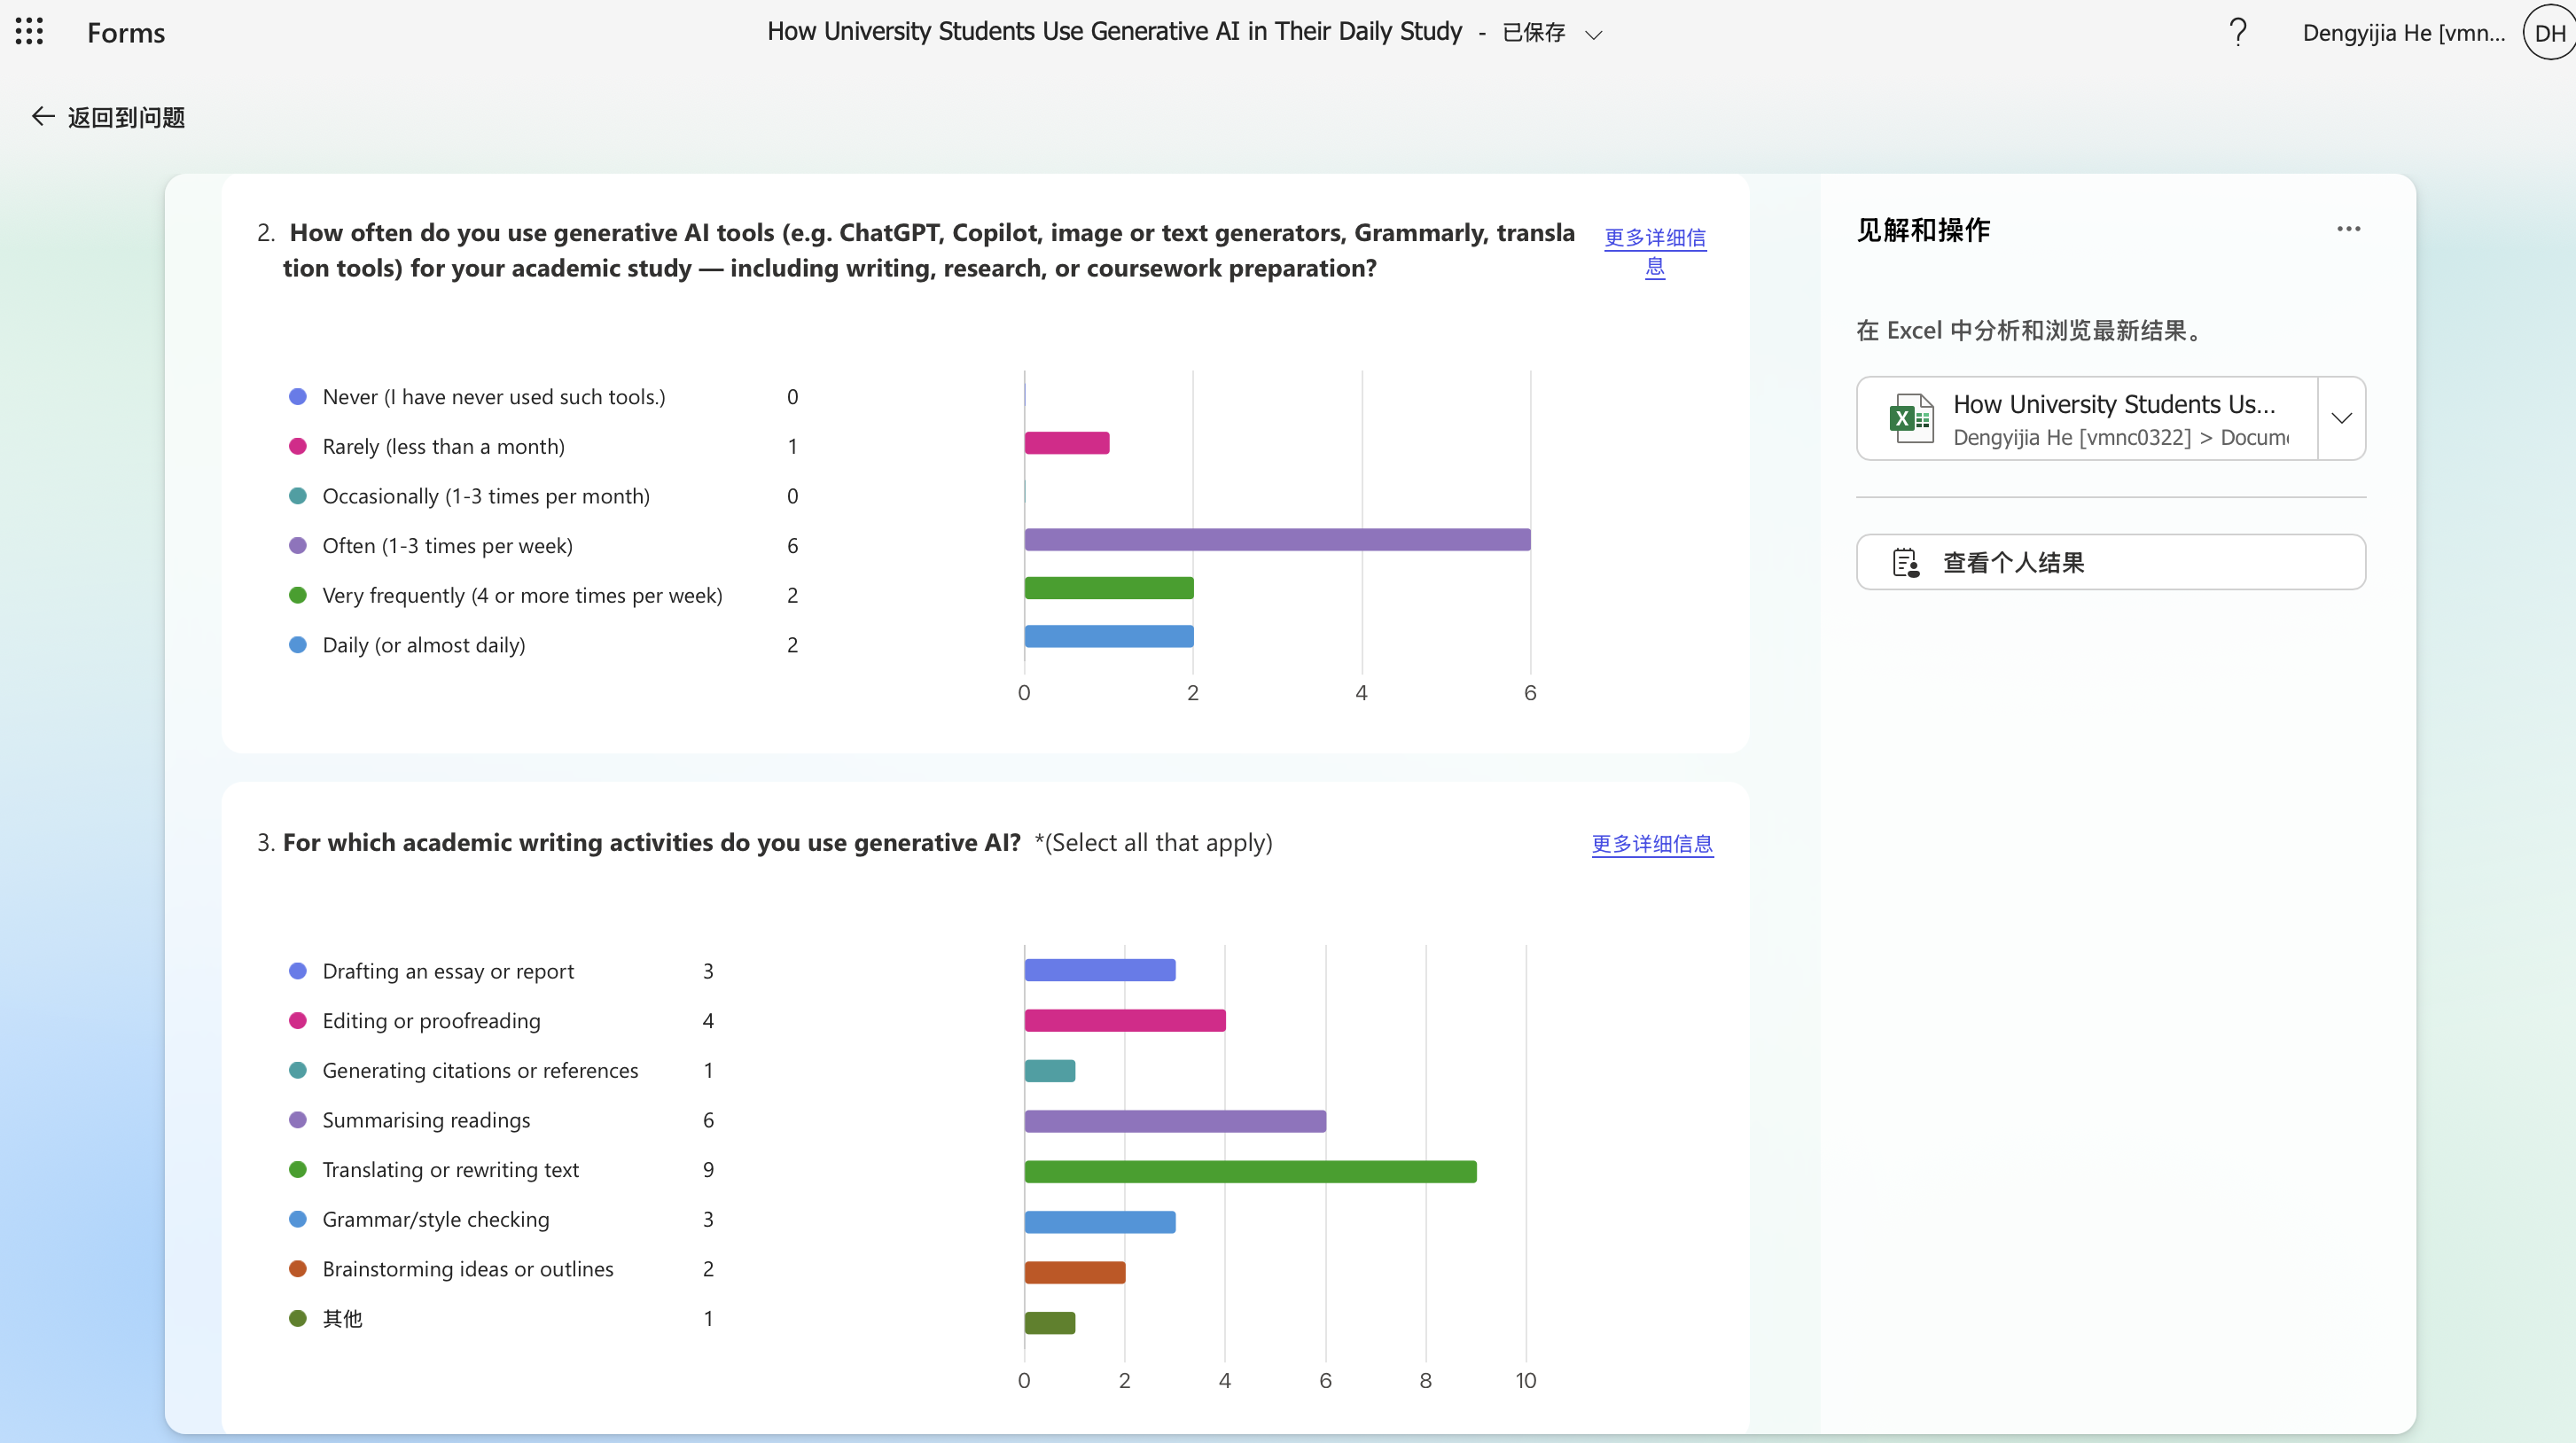The height and width of the screenshot is (1443, 2576).
Task: Open more details link for question 3
Action: click(1652, 843)
